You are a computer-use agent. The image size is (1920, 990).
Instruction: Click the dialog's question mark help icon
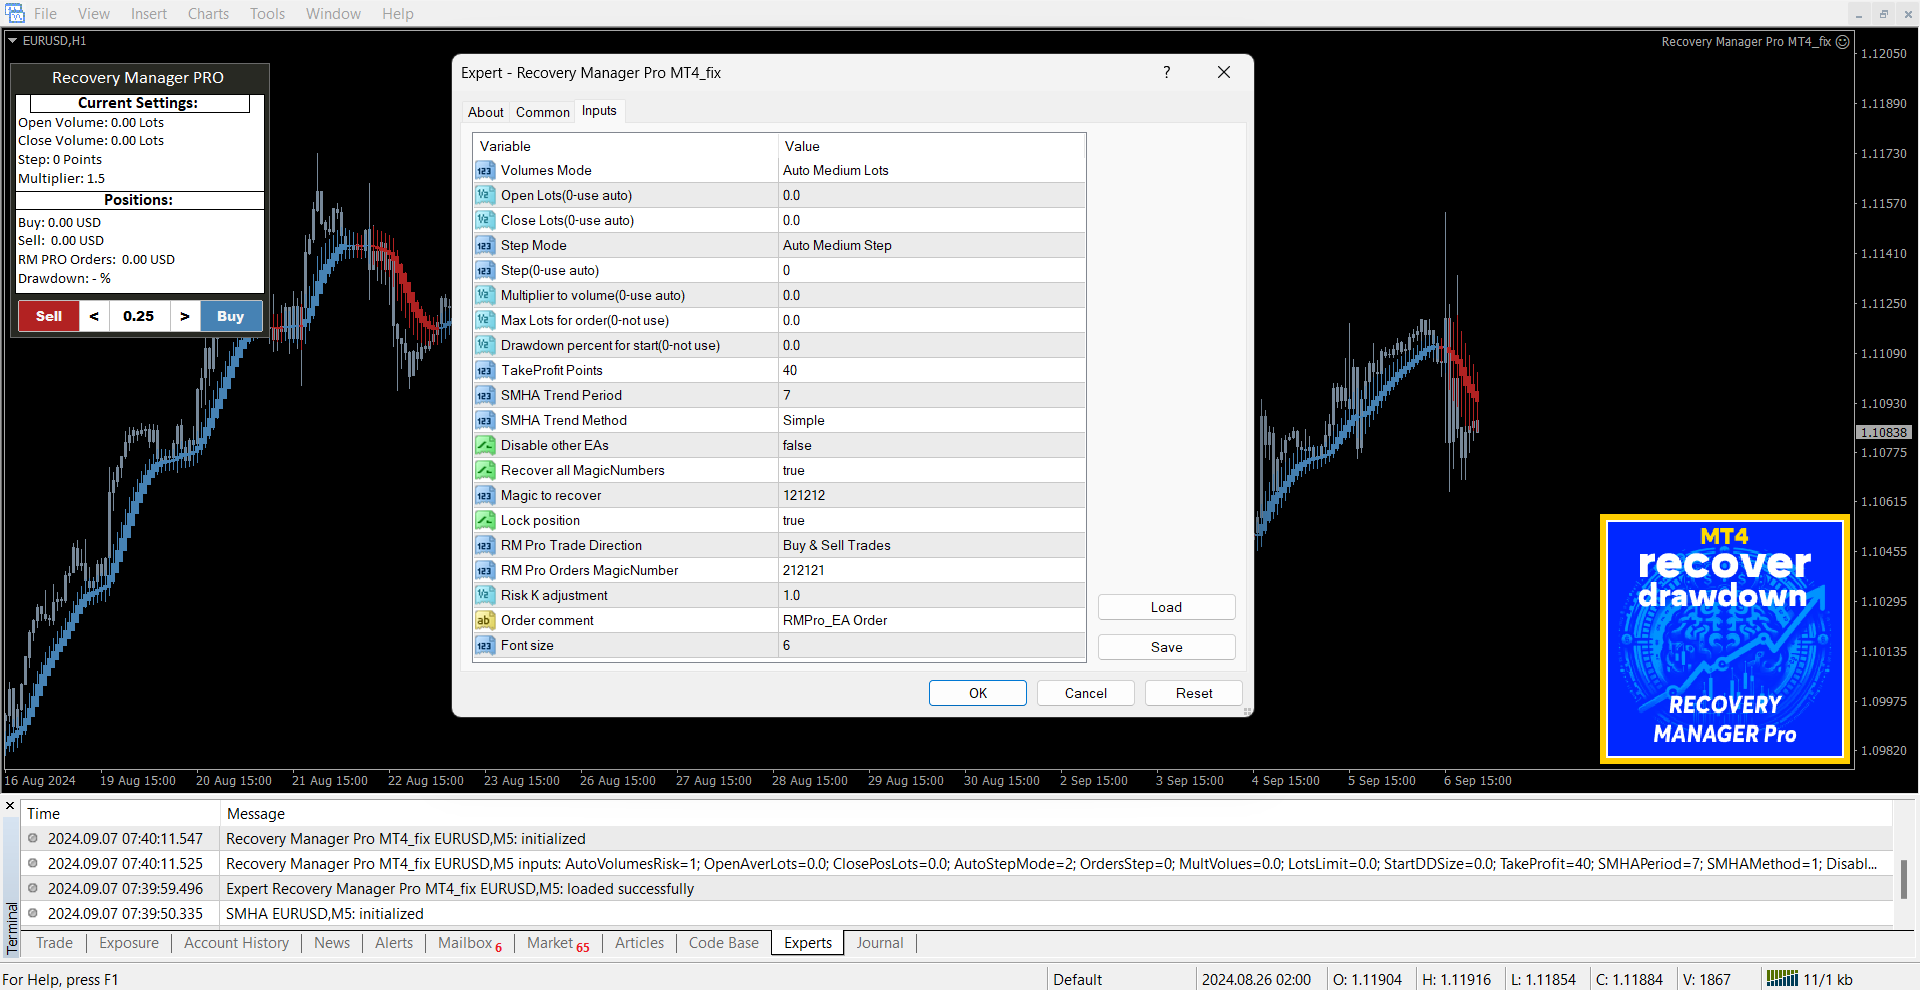pos(1166,73)
